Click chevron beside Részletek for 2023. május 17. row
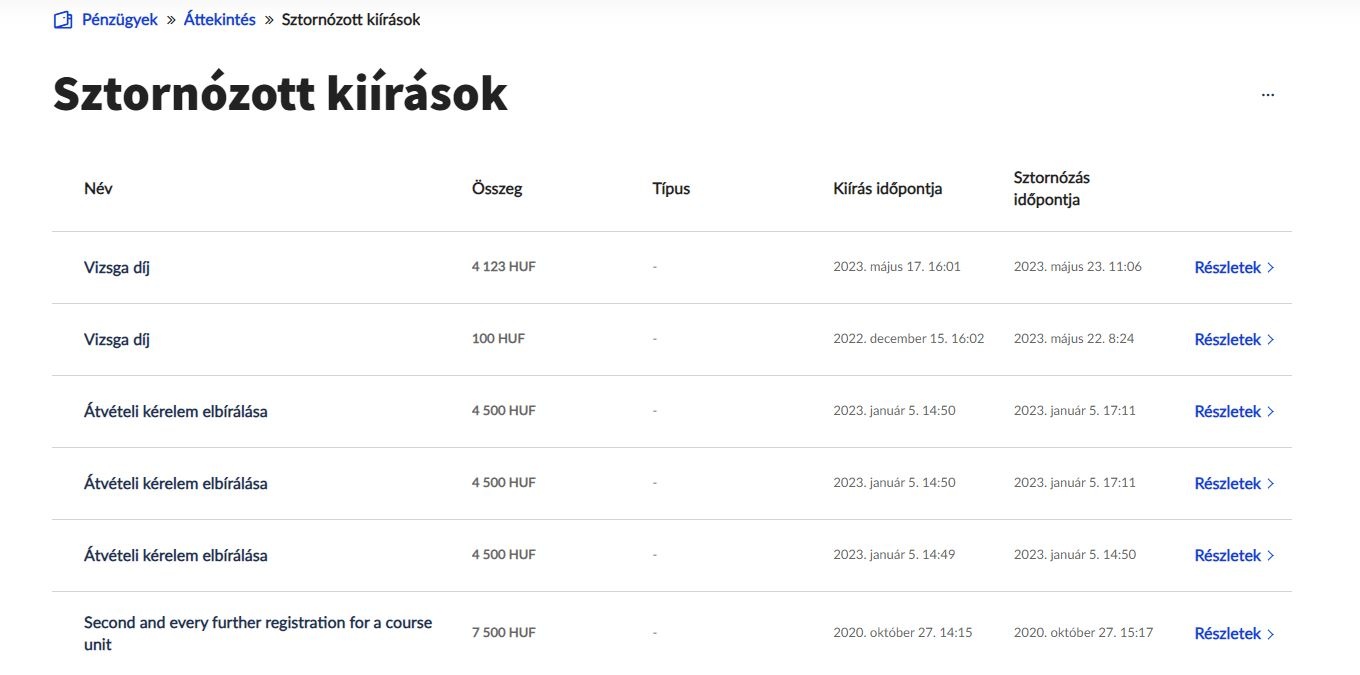This screenshot has width=1360, height=675. (1271, 268)
